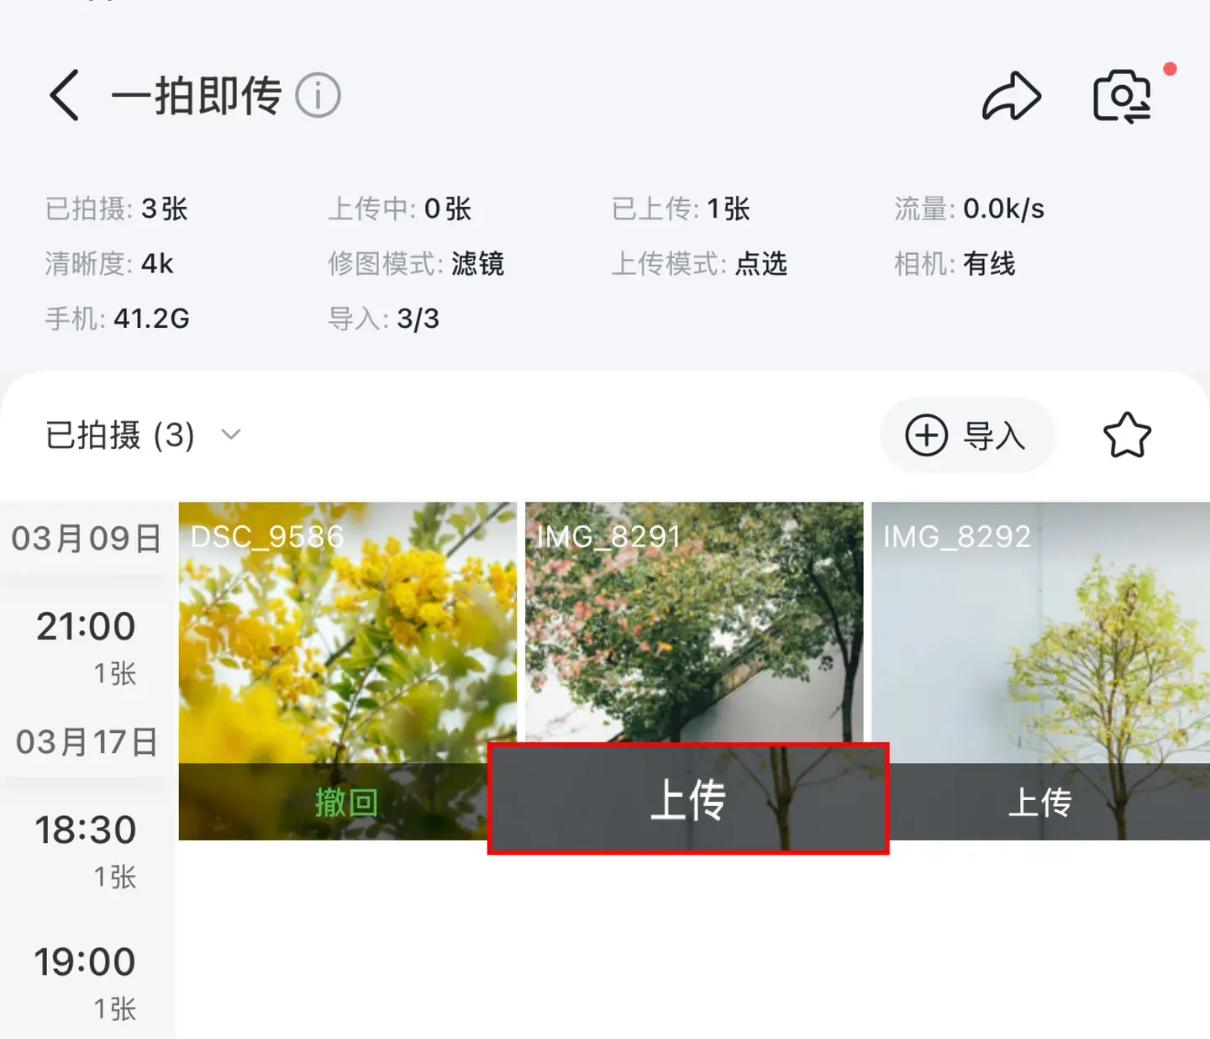Tap the star favorites icon
This screenshot has width=1210, height=1039.
click(1127, 435)
